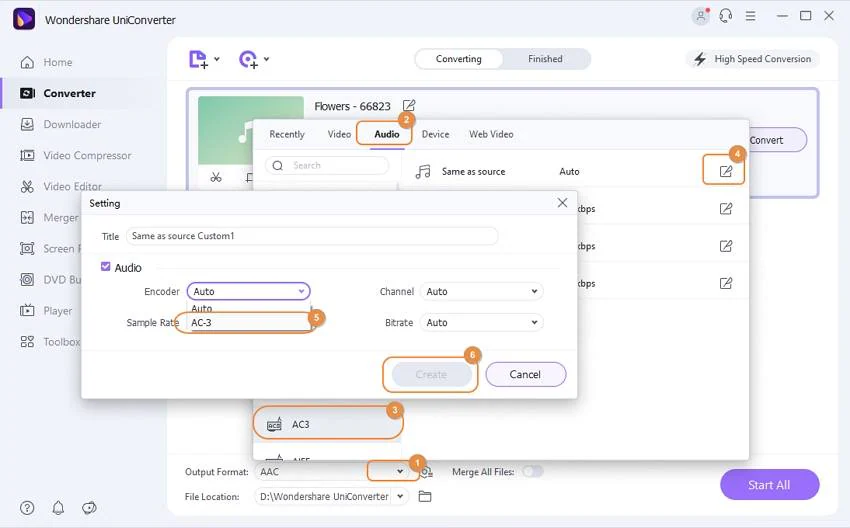Click the Load DVD disc icon
This screenshot has height=528, width=850.
click(x=248, y=59)
